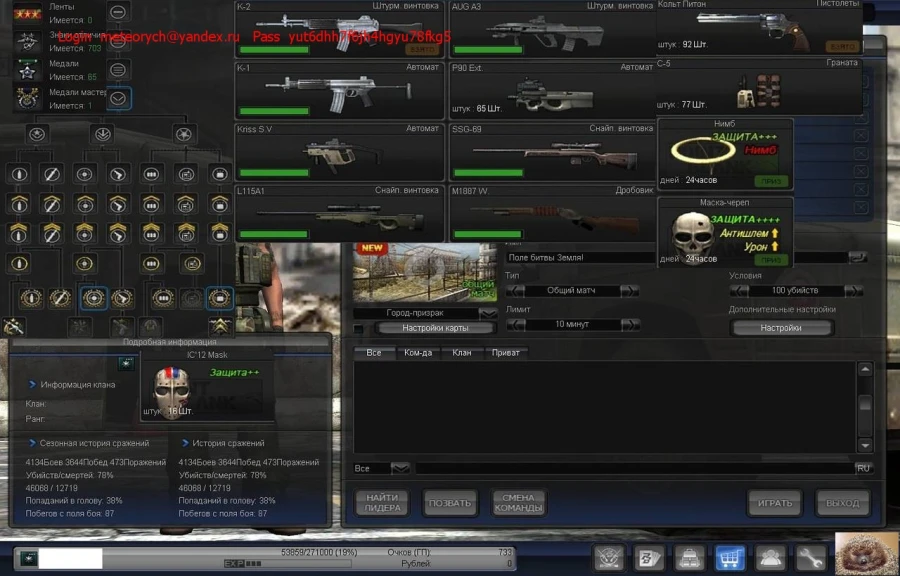Focus the chat message input field
Viewport: 900px width, 576px height.
coord(634,469)
